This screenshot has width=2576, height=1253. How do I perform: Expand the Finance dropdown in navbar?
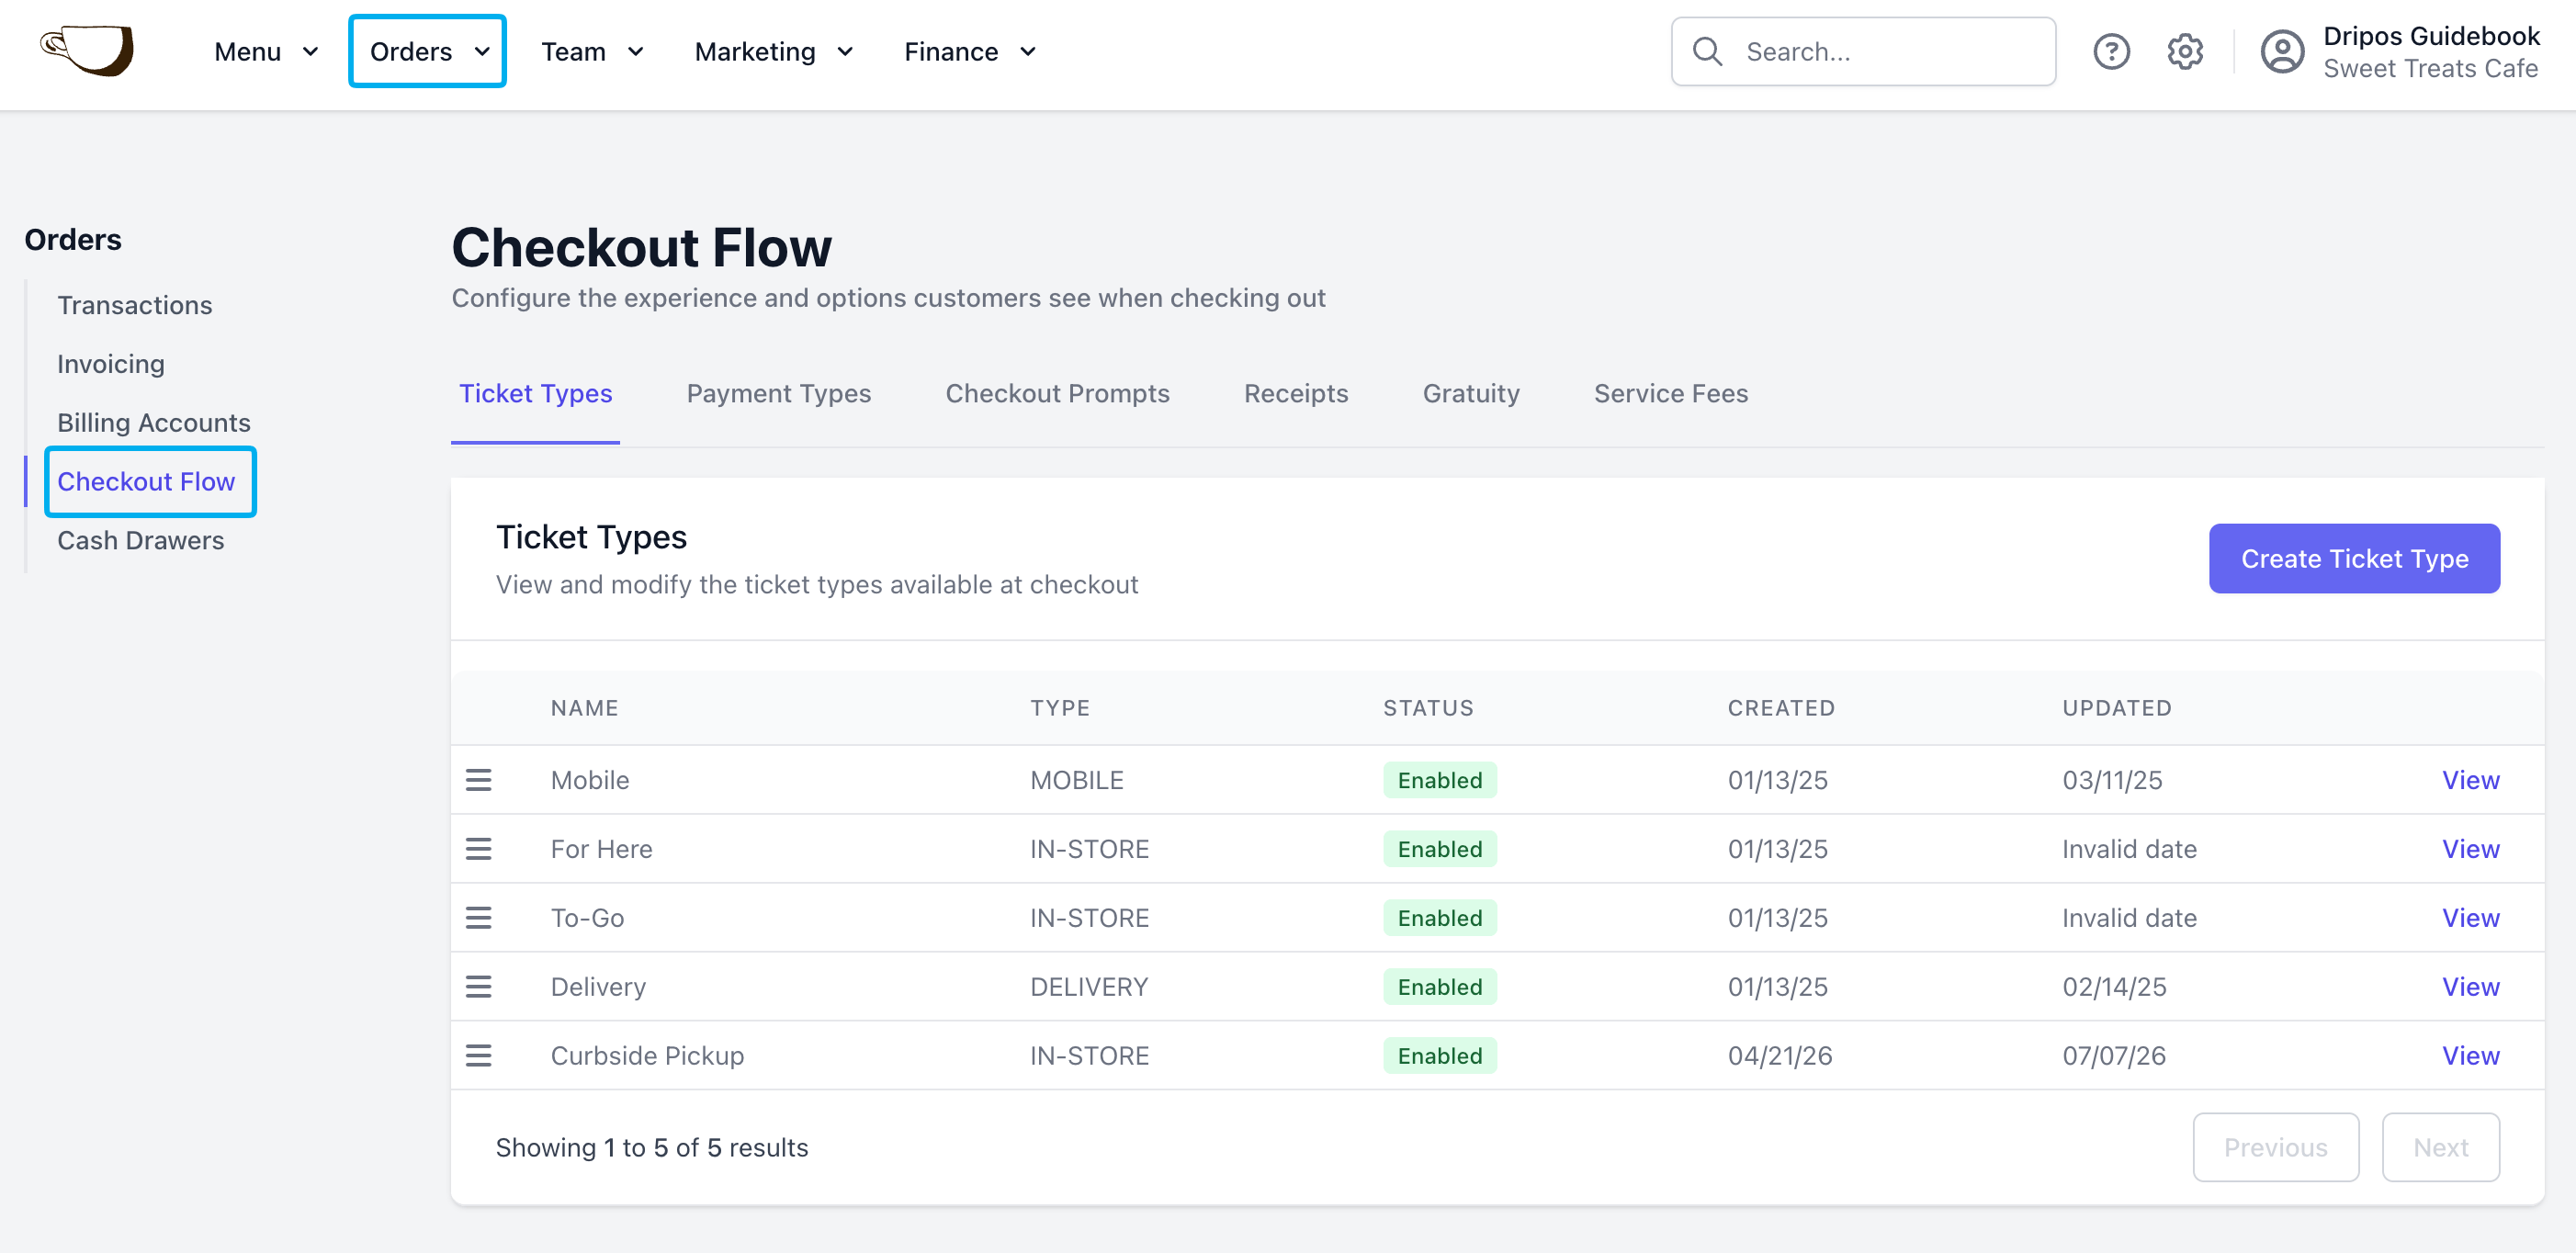click(970, 52)
